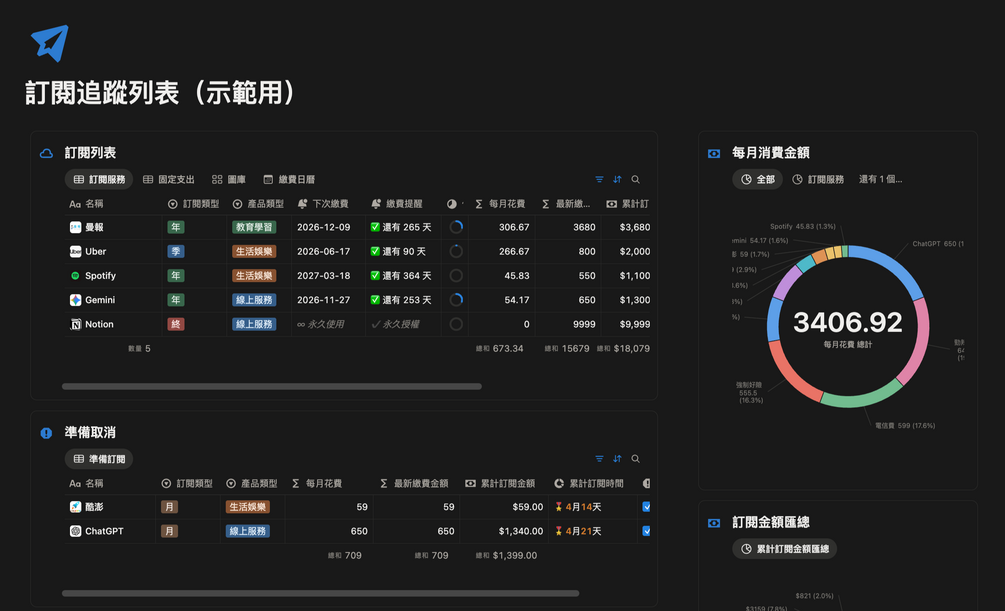Open sort icon in 訂閱列表 toolbar
The width and height of the screenshot is (1005, 611).
[617, 180]
